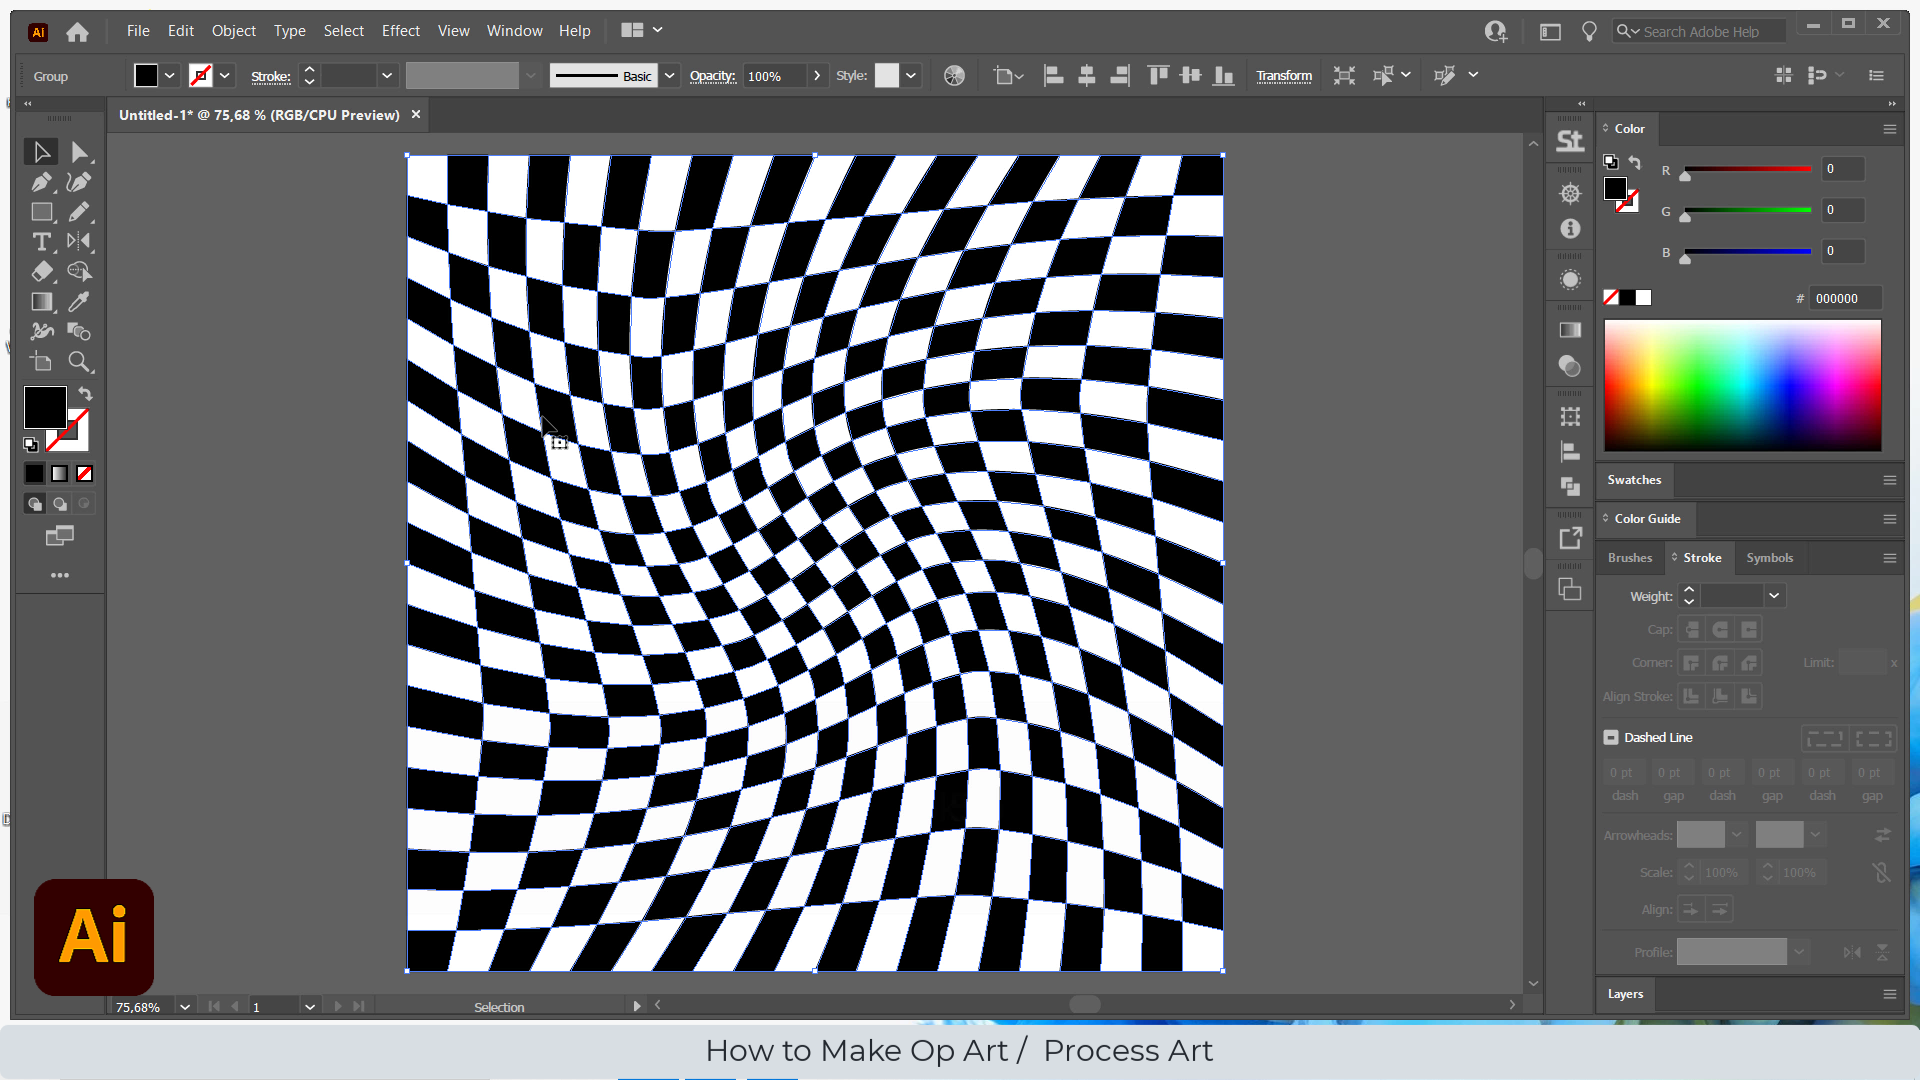Select the Paintbrush tool
This screenshot has width=1920, height=1080.
pyautogui.click(x=79, y=212)
